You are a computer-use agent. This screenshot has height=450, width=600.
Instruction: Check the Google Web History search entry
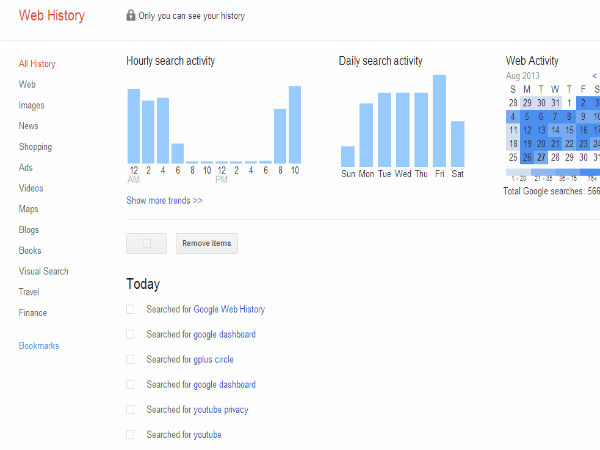130,310
